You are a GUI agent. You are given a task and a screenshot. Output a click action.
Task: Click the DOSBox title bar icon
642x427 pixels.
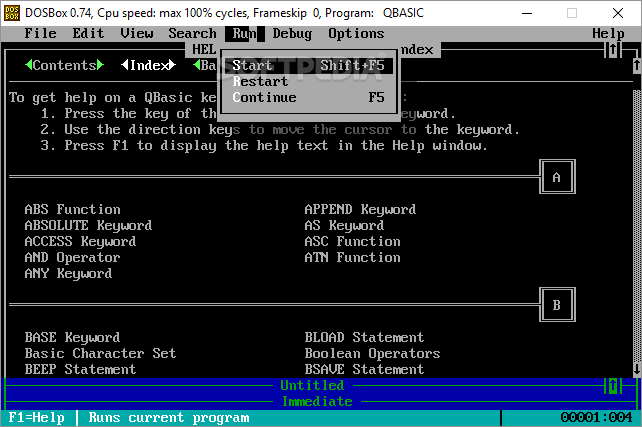pos(11,13)
